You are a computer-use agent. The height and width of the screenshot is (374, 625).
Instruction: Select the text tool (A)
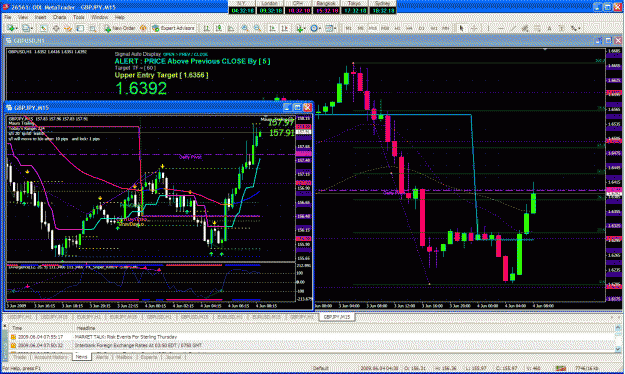(549, 28)
